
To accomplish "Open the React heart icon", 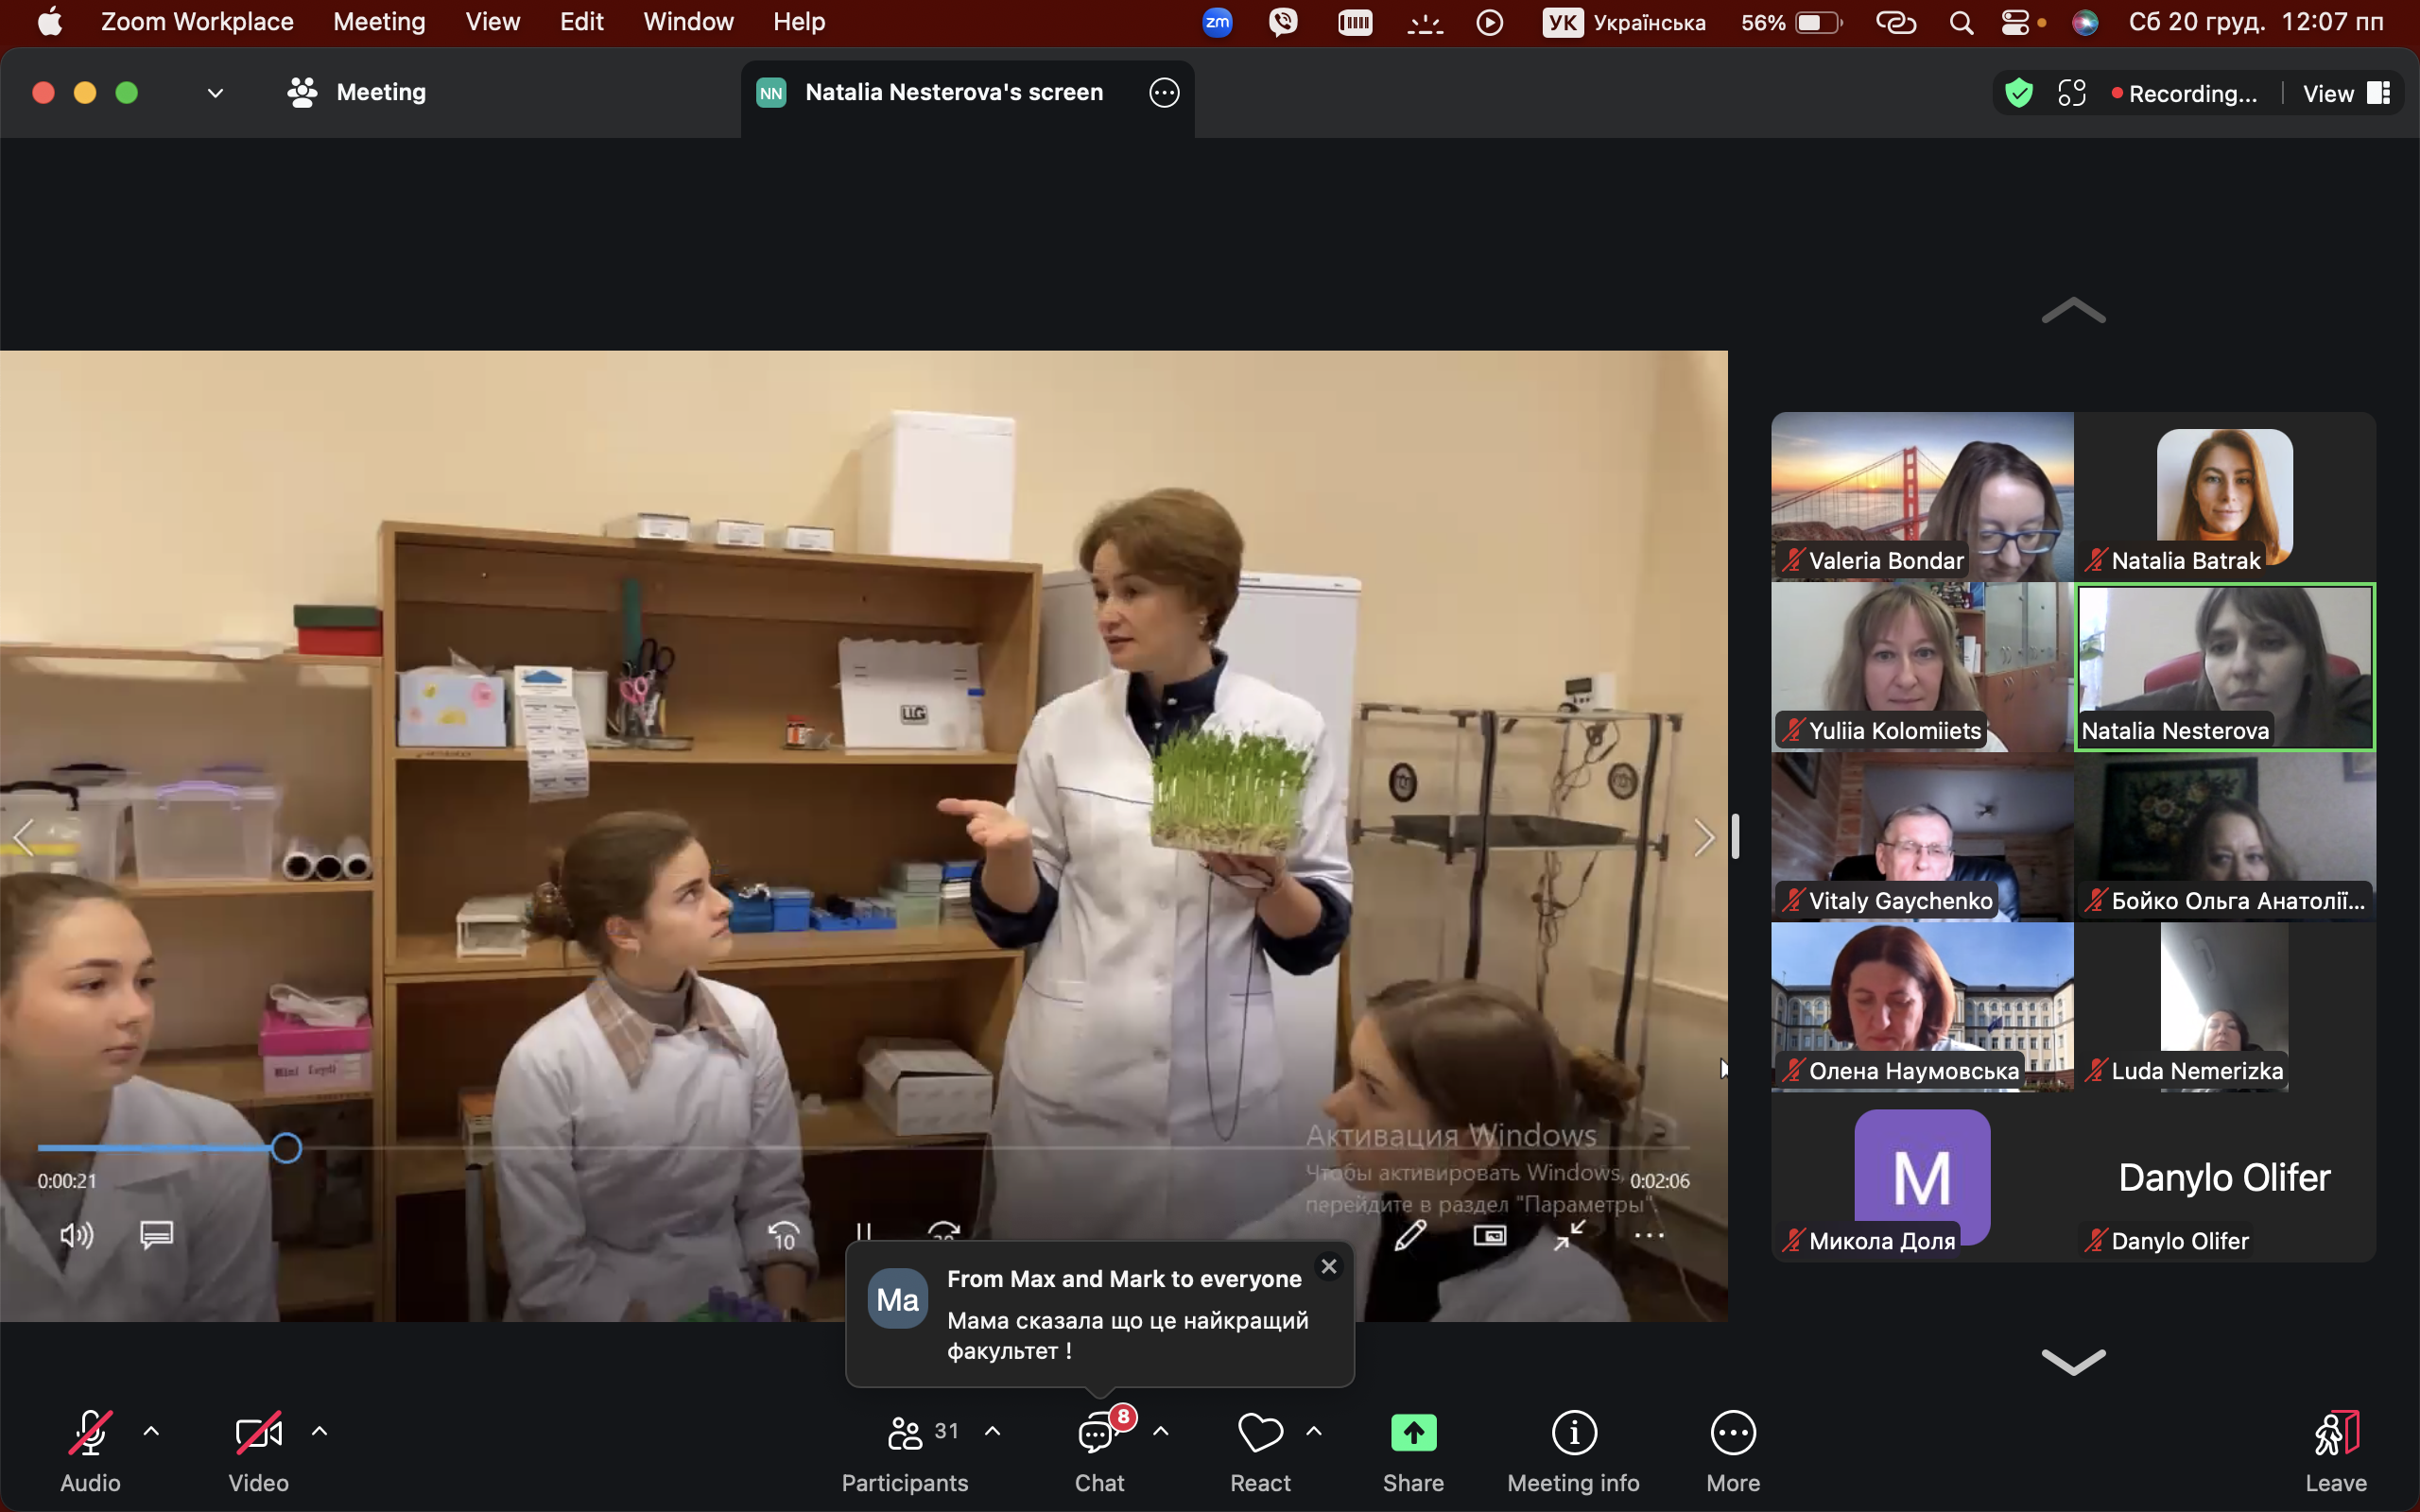I will [x=1259, y=1434].
